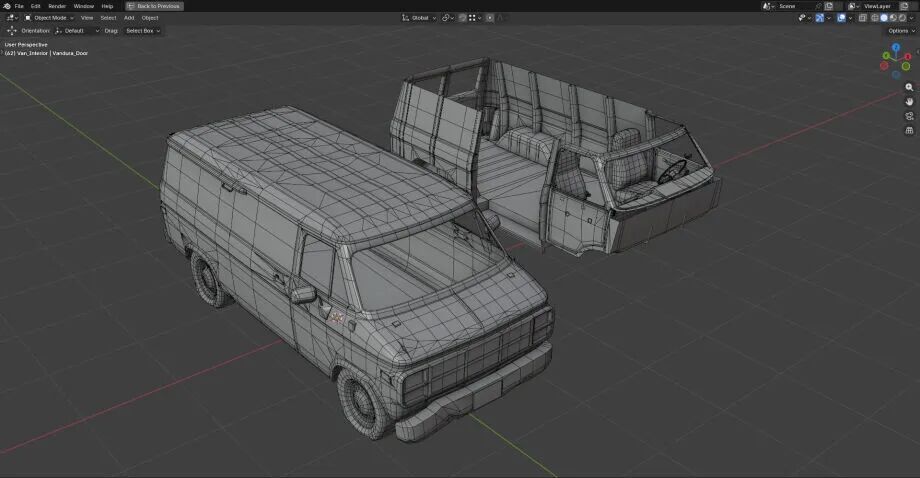
Task: Open the Edit menu
Action: pos(36,6)
